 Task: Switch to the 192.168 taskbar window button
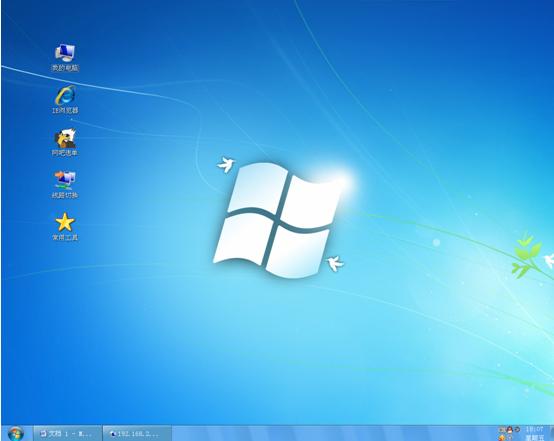point(137,434)
